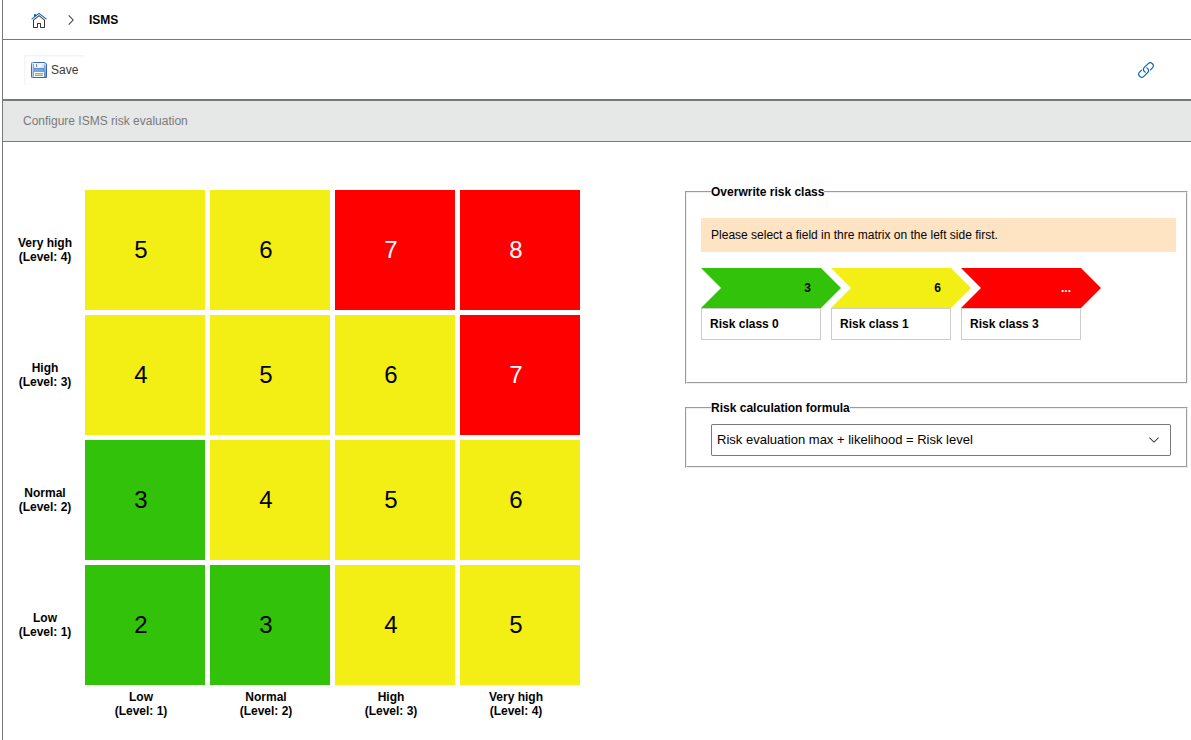
Task: Click the Risk class 1 label box
Action: coord(890,324)
